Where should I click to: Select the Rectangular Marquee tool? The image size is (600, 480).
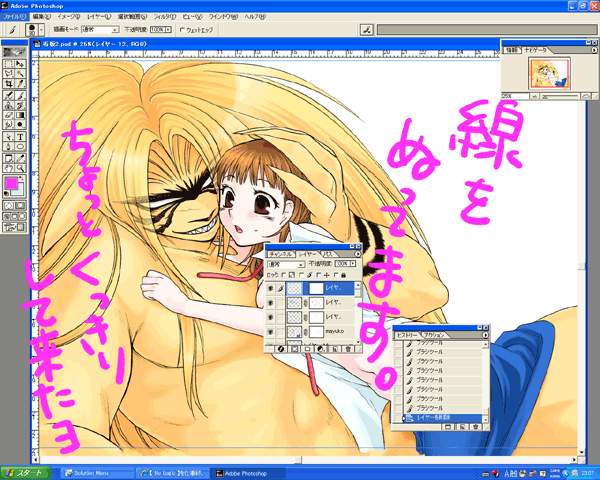tap(9, 64)
